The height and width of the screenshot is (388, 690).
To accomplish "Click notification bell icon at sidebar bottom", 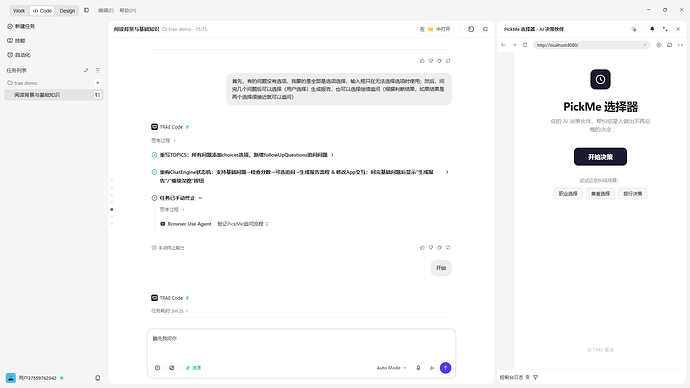I will pyautogui.click(x=98, y=378).
